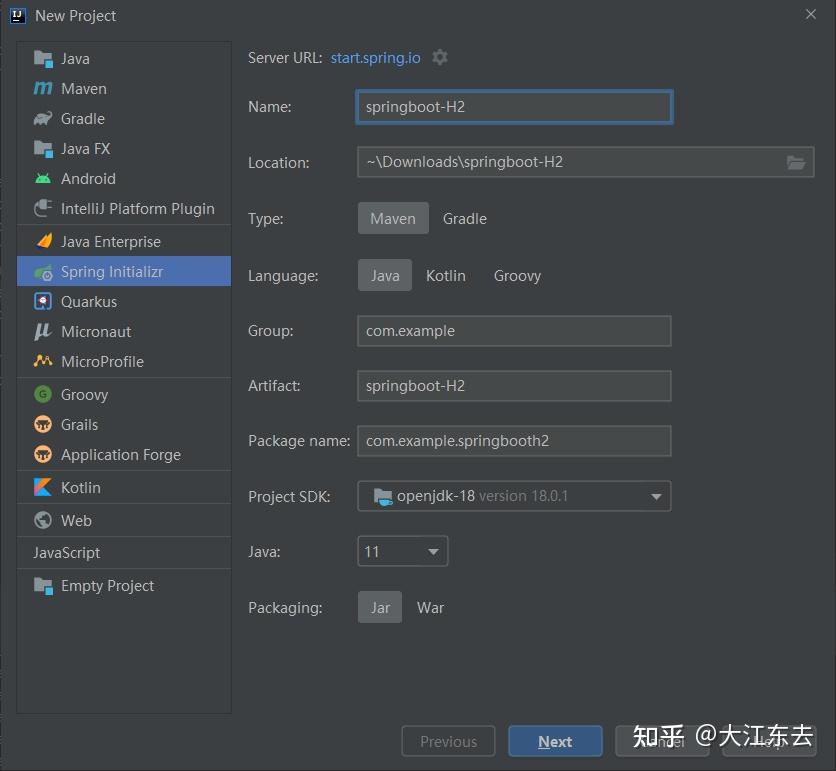
Task: Select Kotlin as the project language
Action: pyautogui.click(x=445, y=275)
